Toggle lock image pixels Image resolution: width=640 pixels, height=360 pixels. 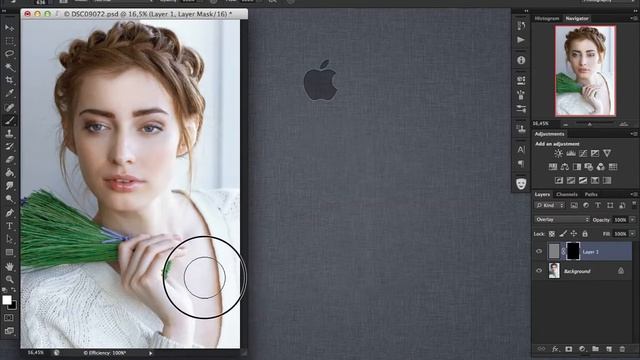click(x=563, y=234)
